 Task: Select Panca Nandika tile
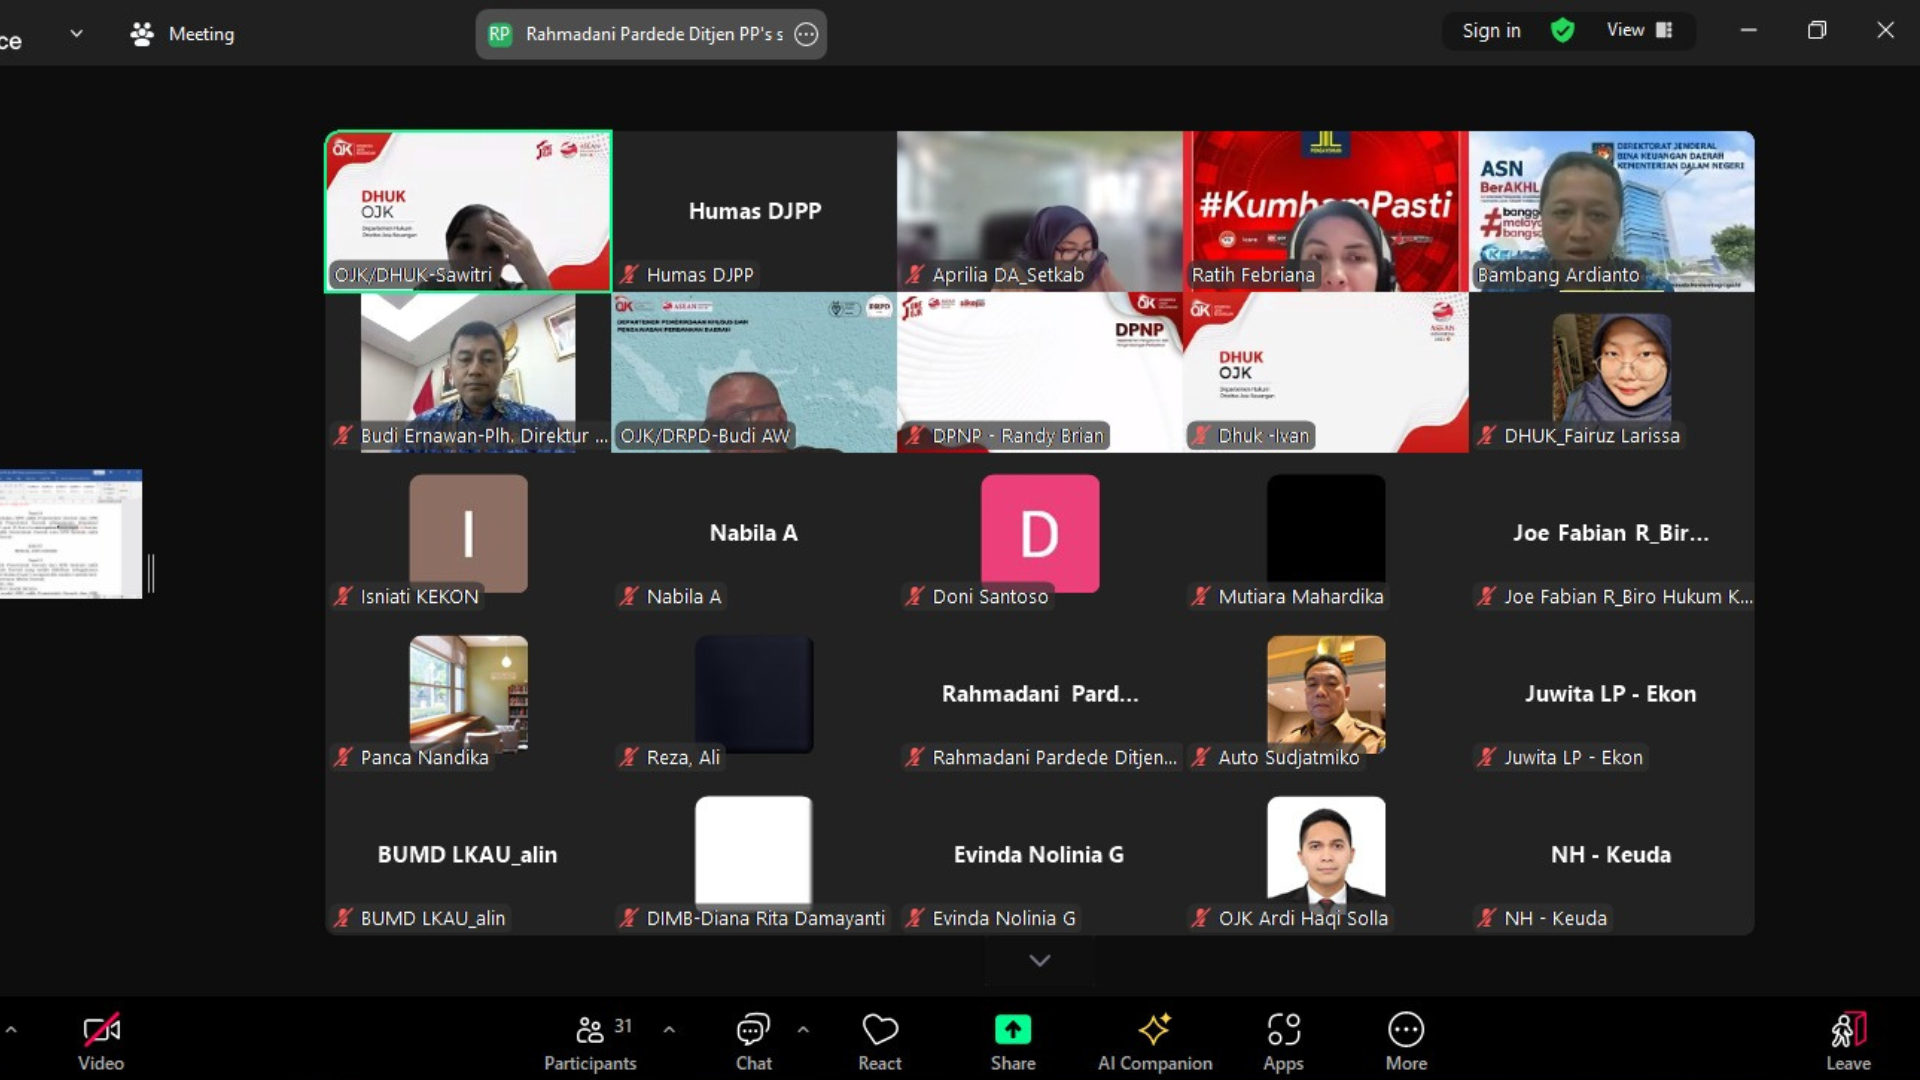pos(468,694)
